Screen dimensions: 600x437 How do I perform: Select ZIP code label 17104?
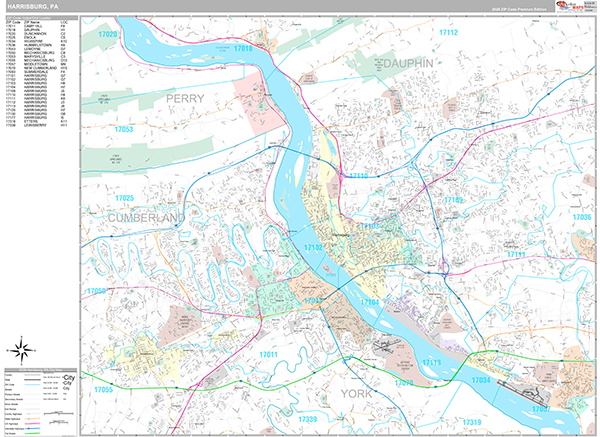[x=370, y=302]
